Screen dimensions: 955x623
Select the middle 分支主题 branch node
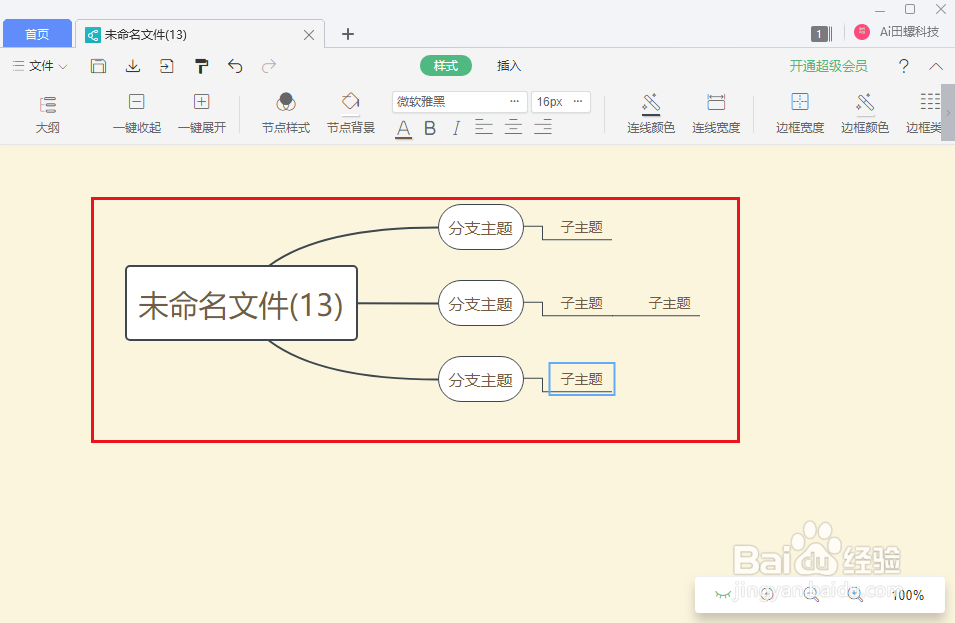pos(481,303)
